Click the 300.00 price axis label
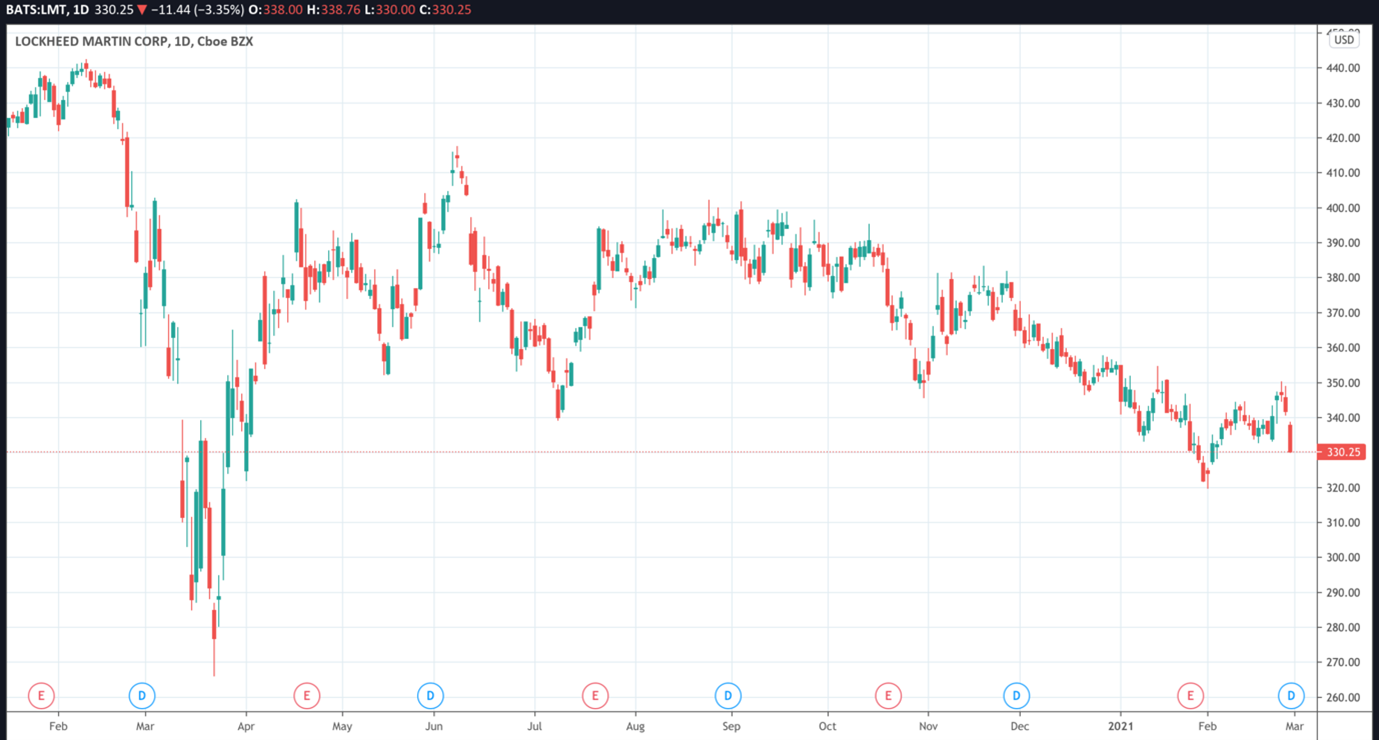 [1343, 558]
